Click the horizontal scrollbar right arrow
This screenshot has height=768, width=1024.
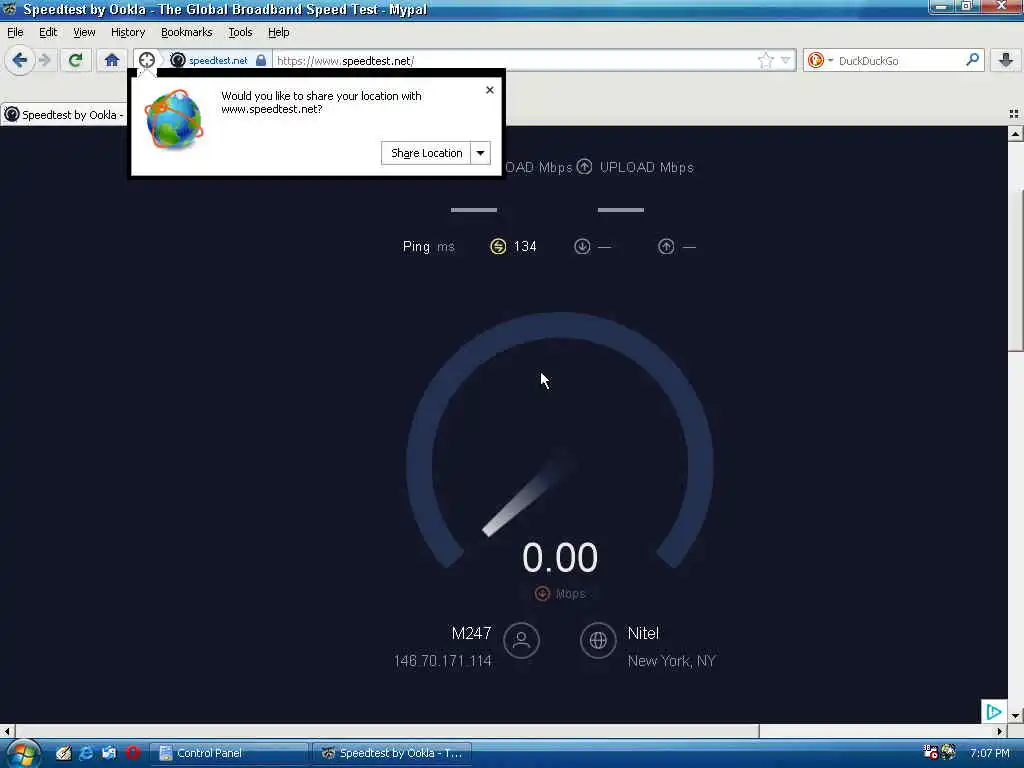1000,731
